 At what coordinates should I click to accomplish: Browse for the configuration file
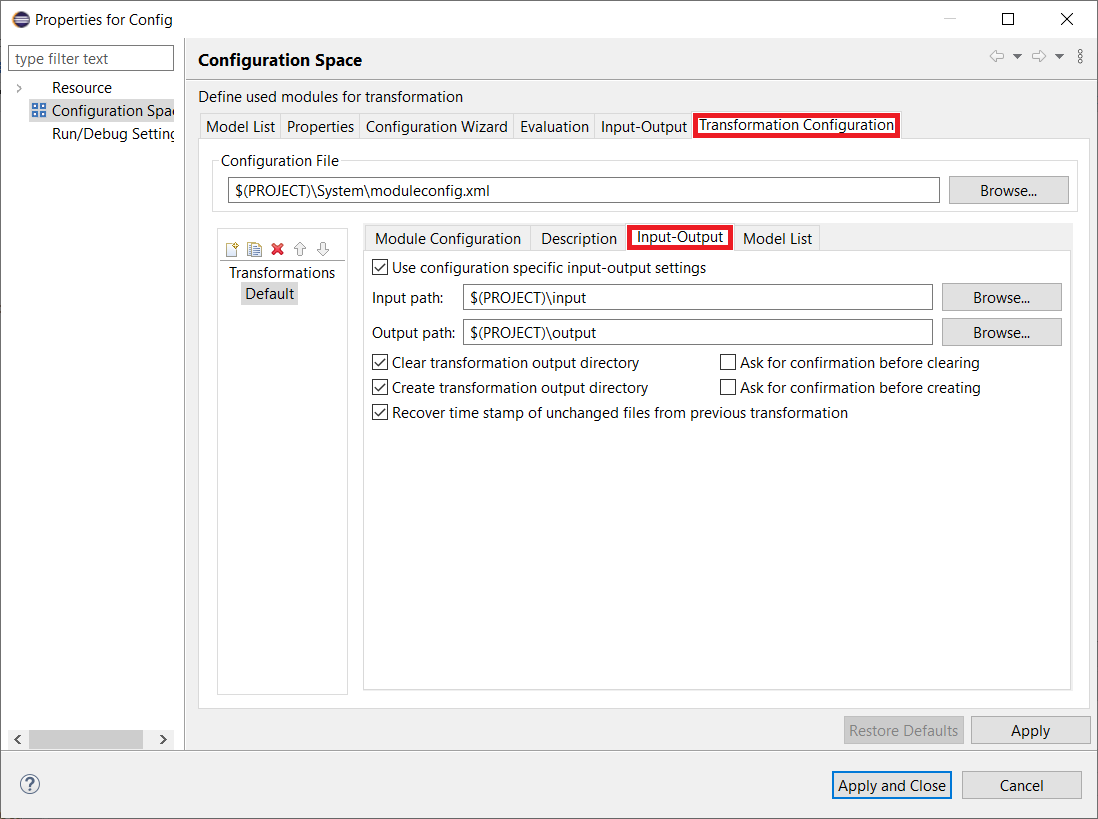[x=1008, y=190]
